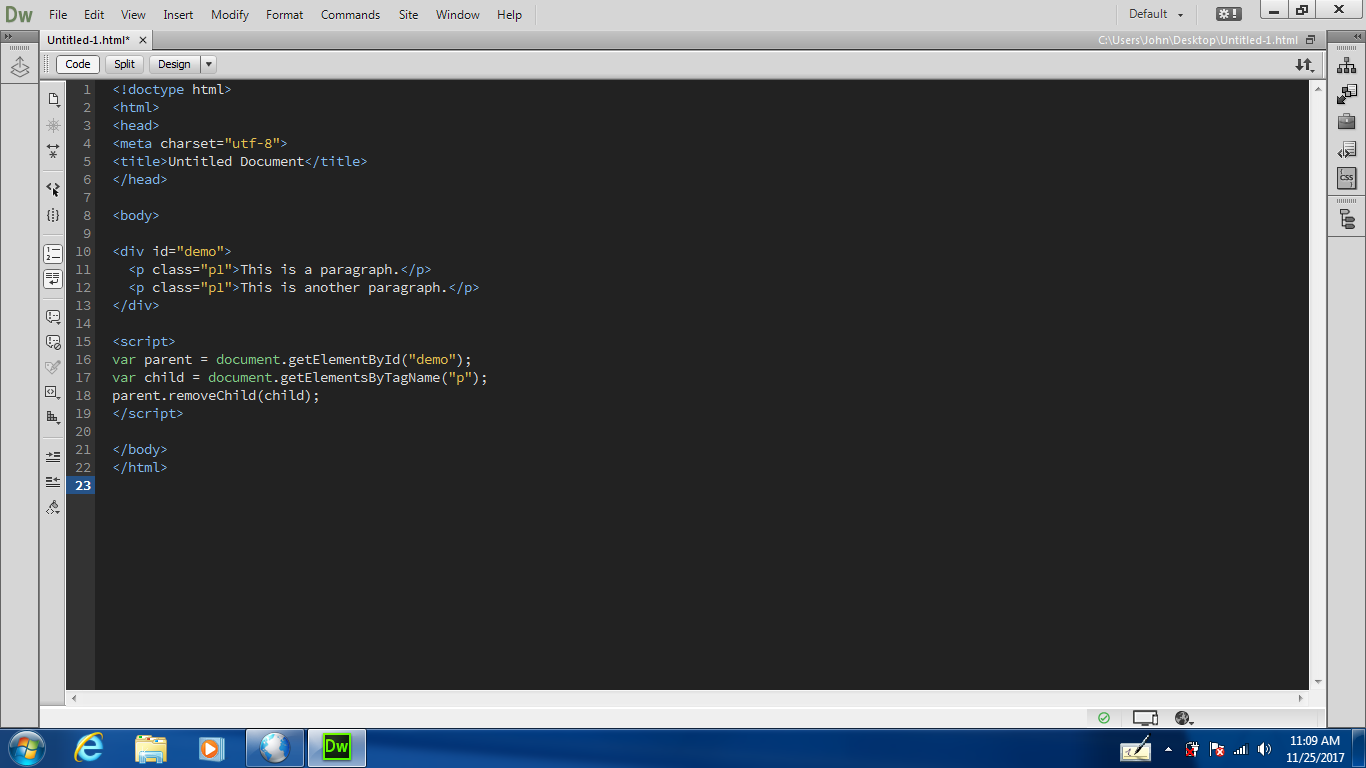Open the CSS Designer panel icon

[x=1347, y=178]
